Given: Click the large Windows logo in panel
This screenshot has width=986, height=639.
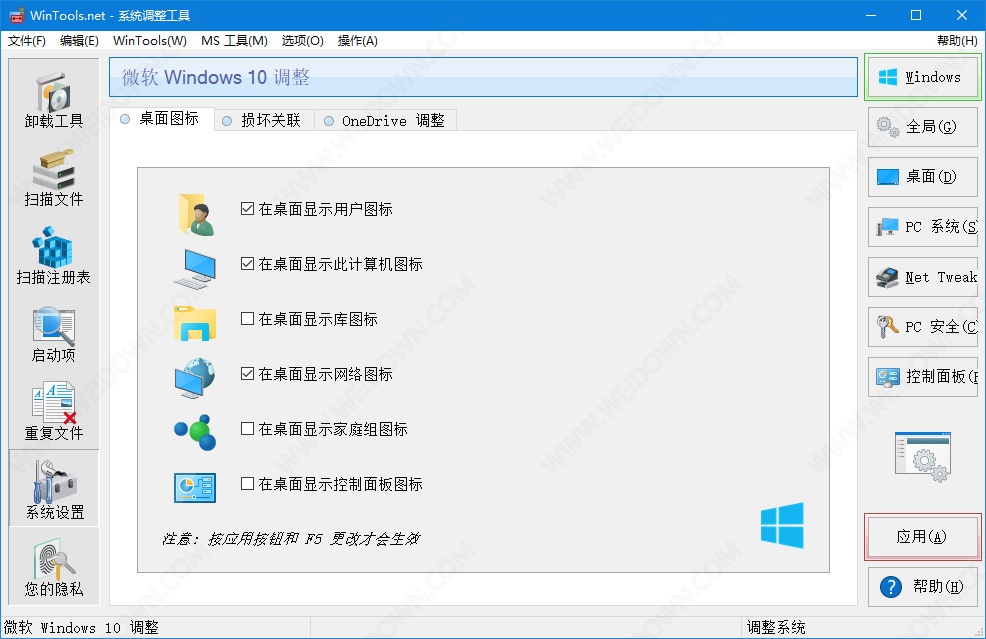Looking at the screenshot, I should (782, 525).
